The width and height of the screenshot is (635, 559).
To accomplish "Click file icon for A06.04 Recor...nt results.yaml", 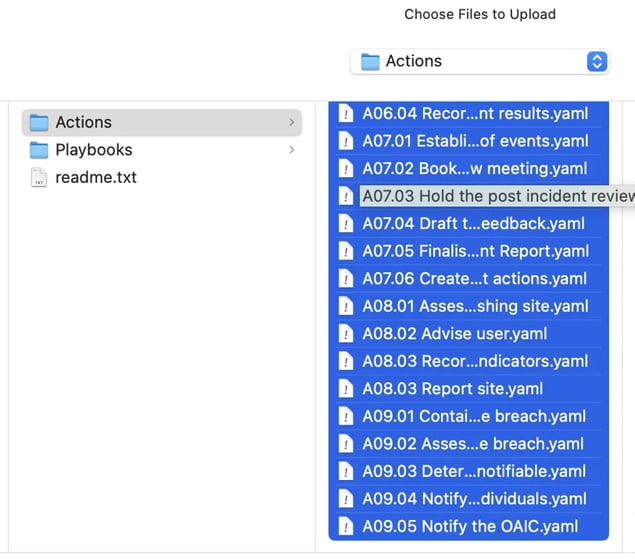I will [345, 113].
